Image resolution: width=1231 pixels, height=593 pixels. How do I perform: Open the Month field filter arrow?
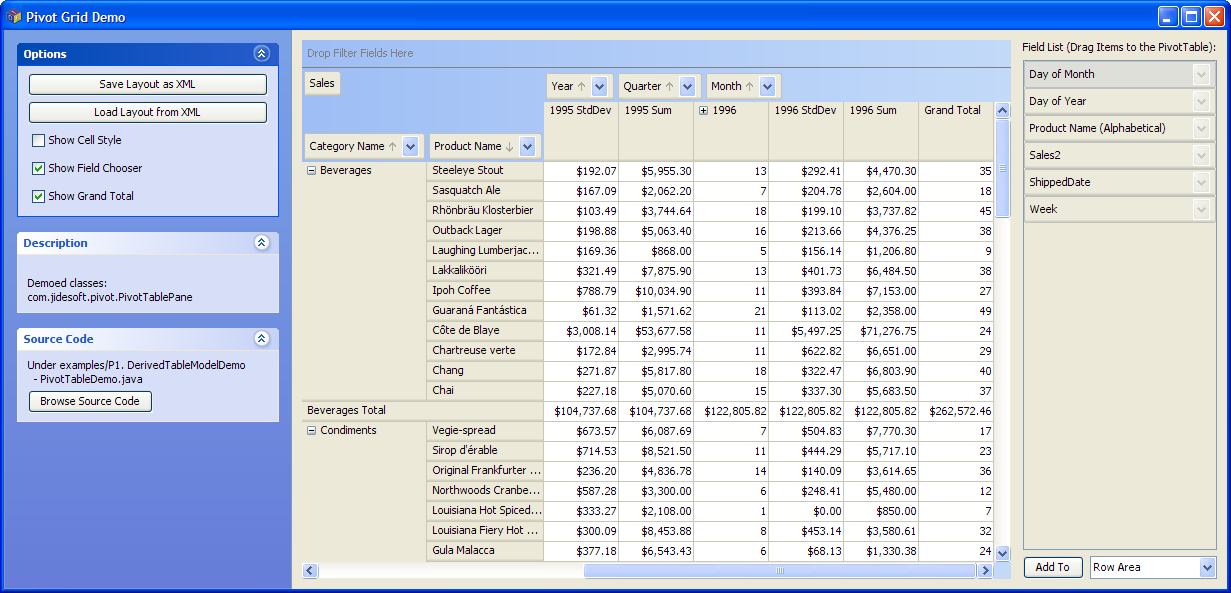pos(767,87)
